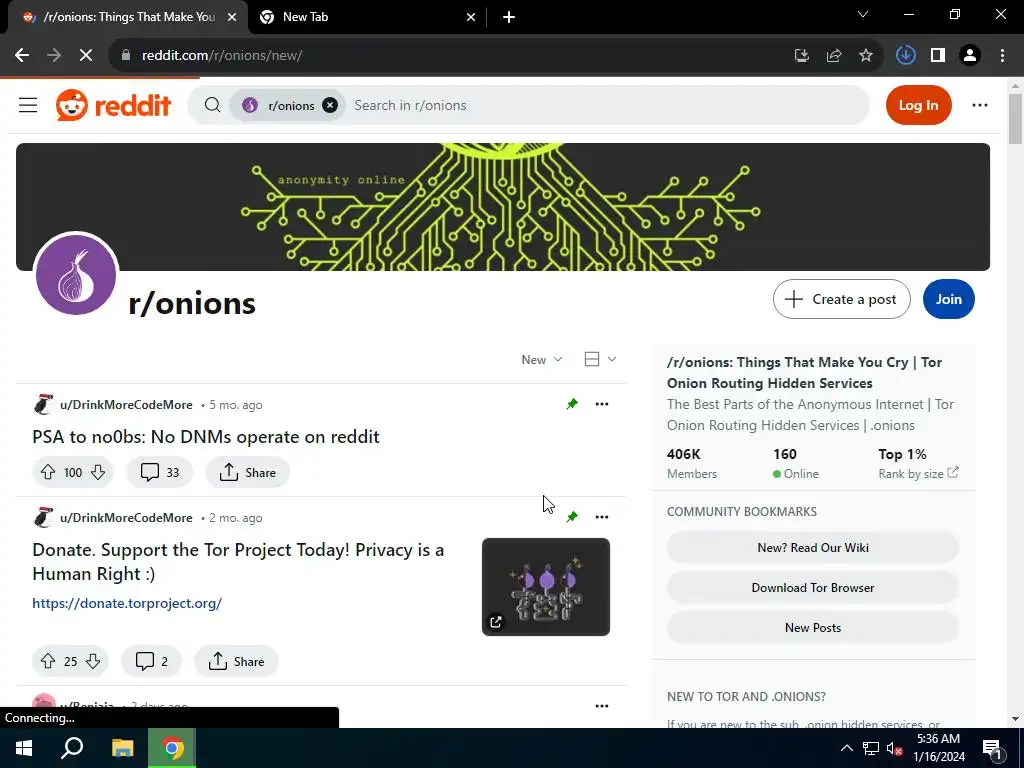
Task: Upvote the PSA to no0bs post
Action: click(48, 472)
